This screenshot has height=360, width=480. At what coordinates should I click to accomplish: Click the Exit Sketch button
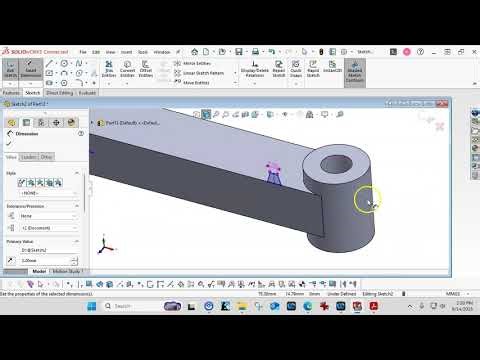point(10,69)
